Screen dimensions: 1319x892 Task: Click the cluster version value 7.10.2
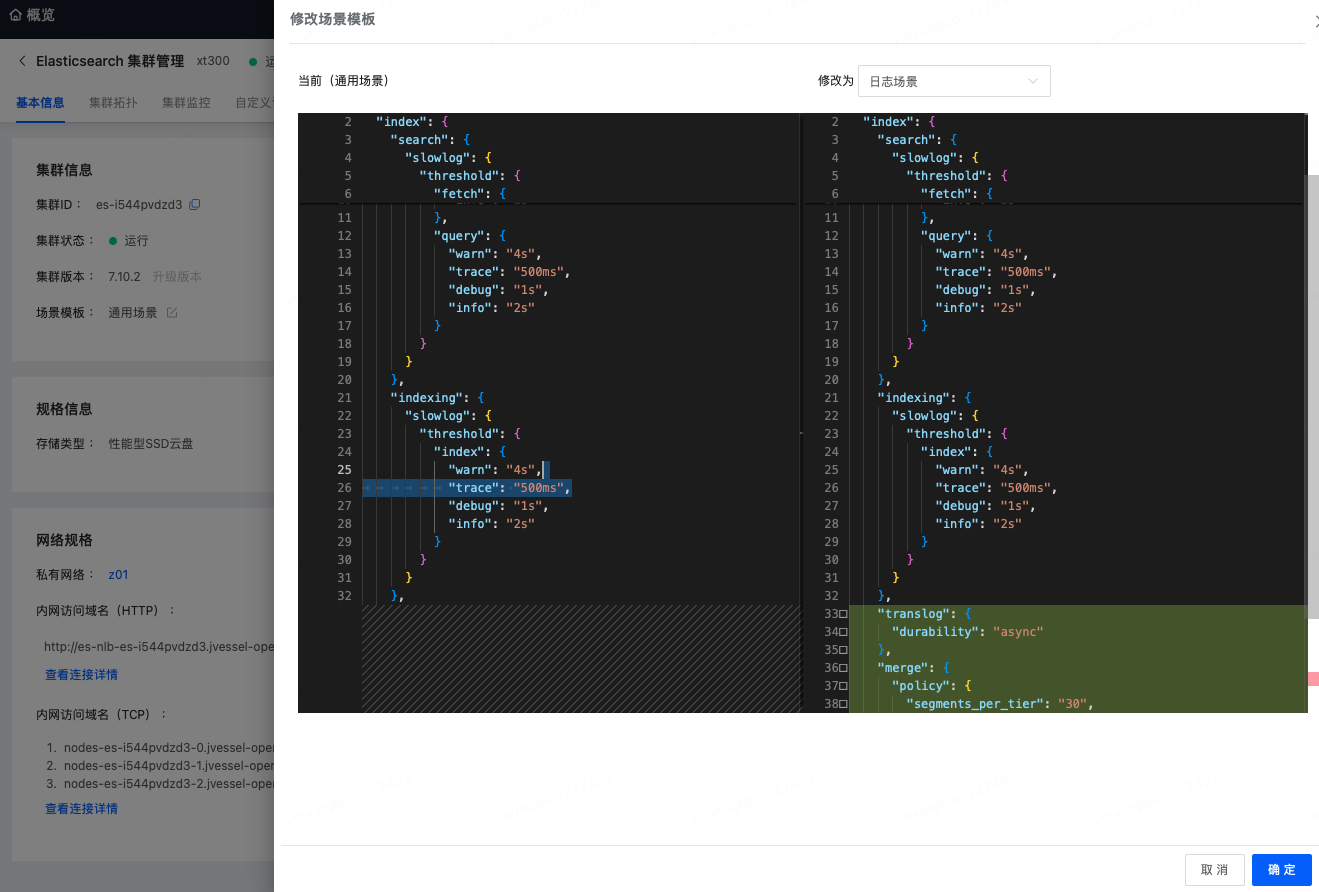[x=124, y=277]
